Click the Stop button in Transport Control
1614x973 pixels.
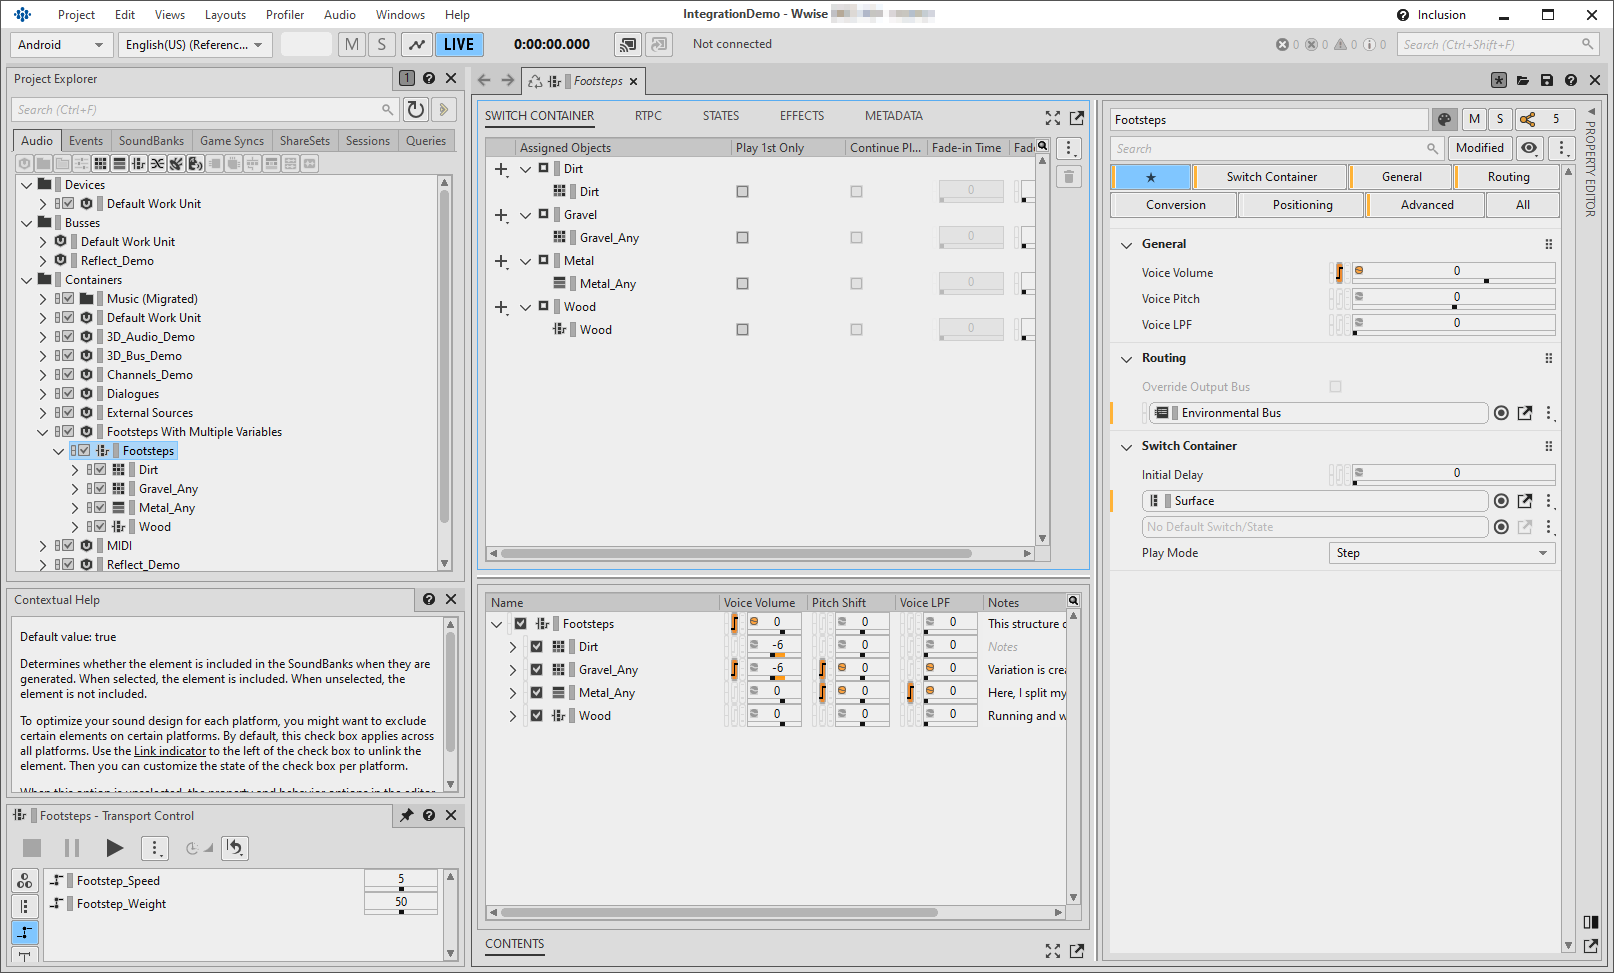point(32,848)
